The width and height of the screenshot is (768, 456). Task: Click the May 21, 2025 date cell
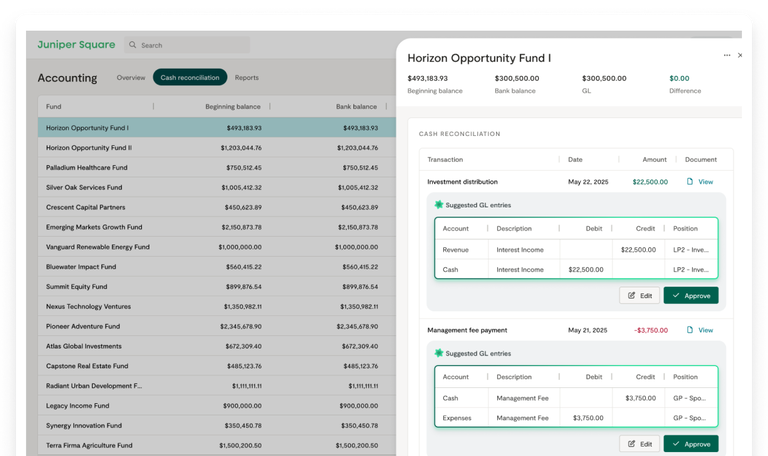[x=587, y=330]
